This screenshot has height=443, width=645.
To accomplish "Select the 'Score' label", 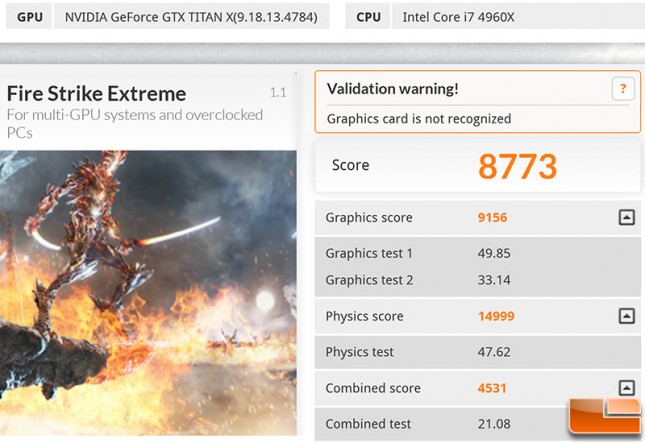I will click(350, 165).
